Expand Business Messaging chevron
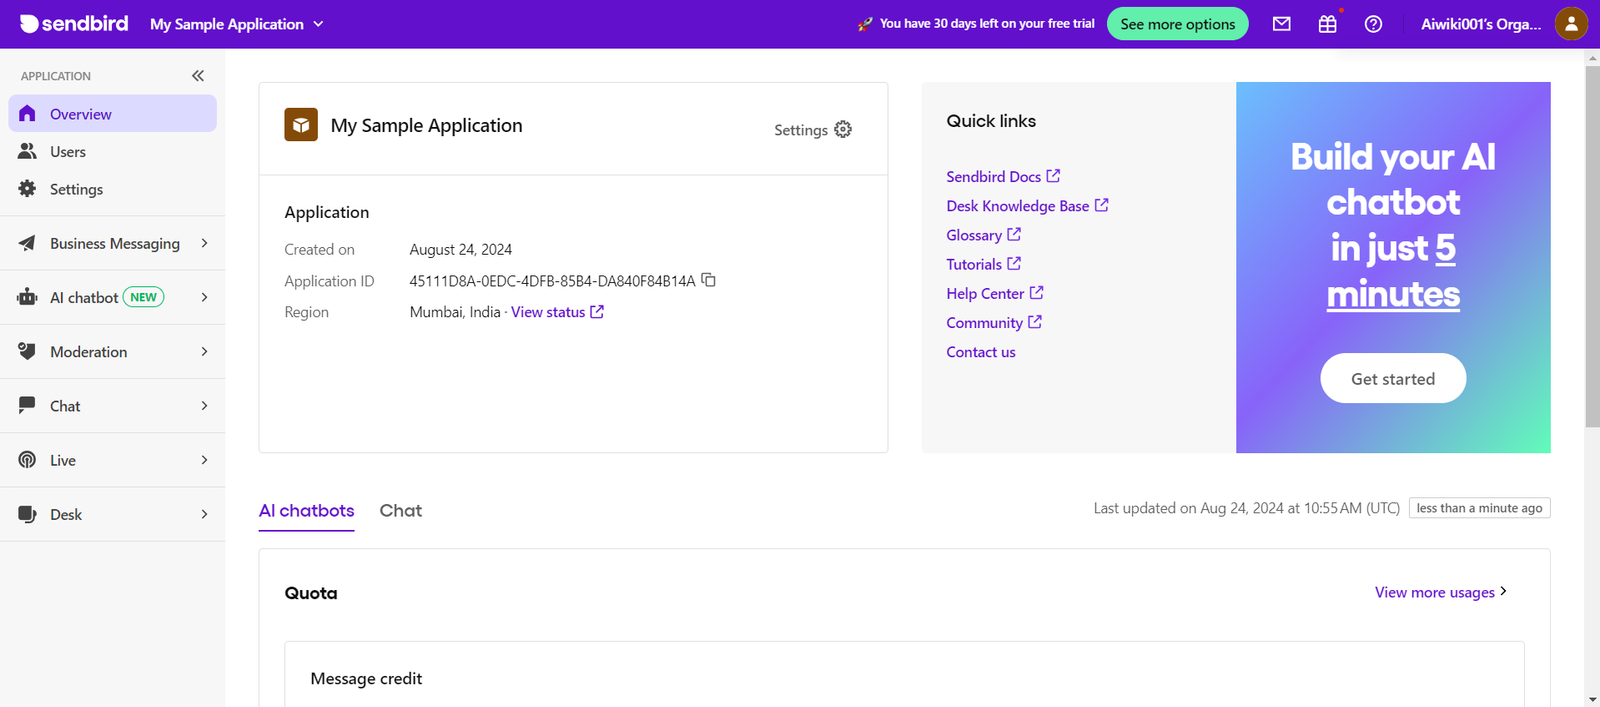 pyautogui.click(x=204, y=243)
